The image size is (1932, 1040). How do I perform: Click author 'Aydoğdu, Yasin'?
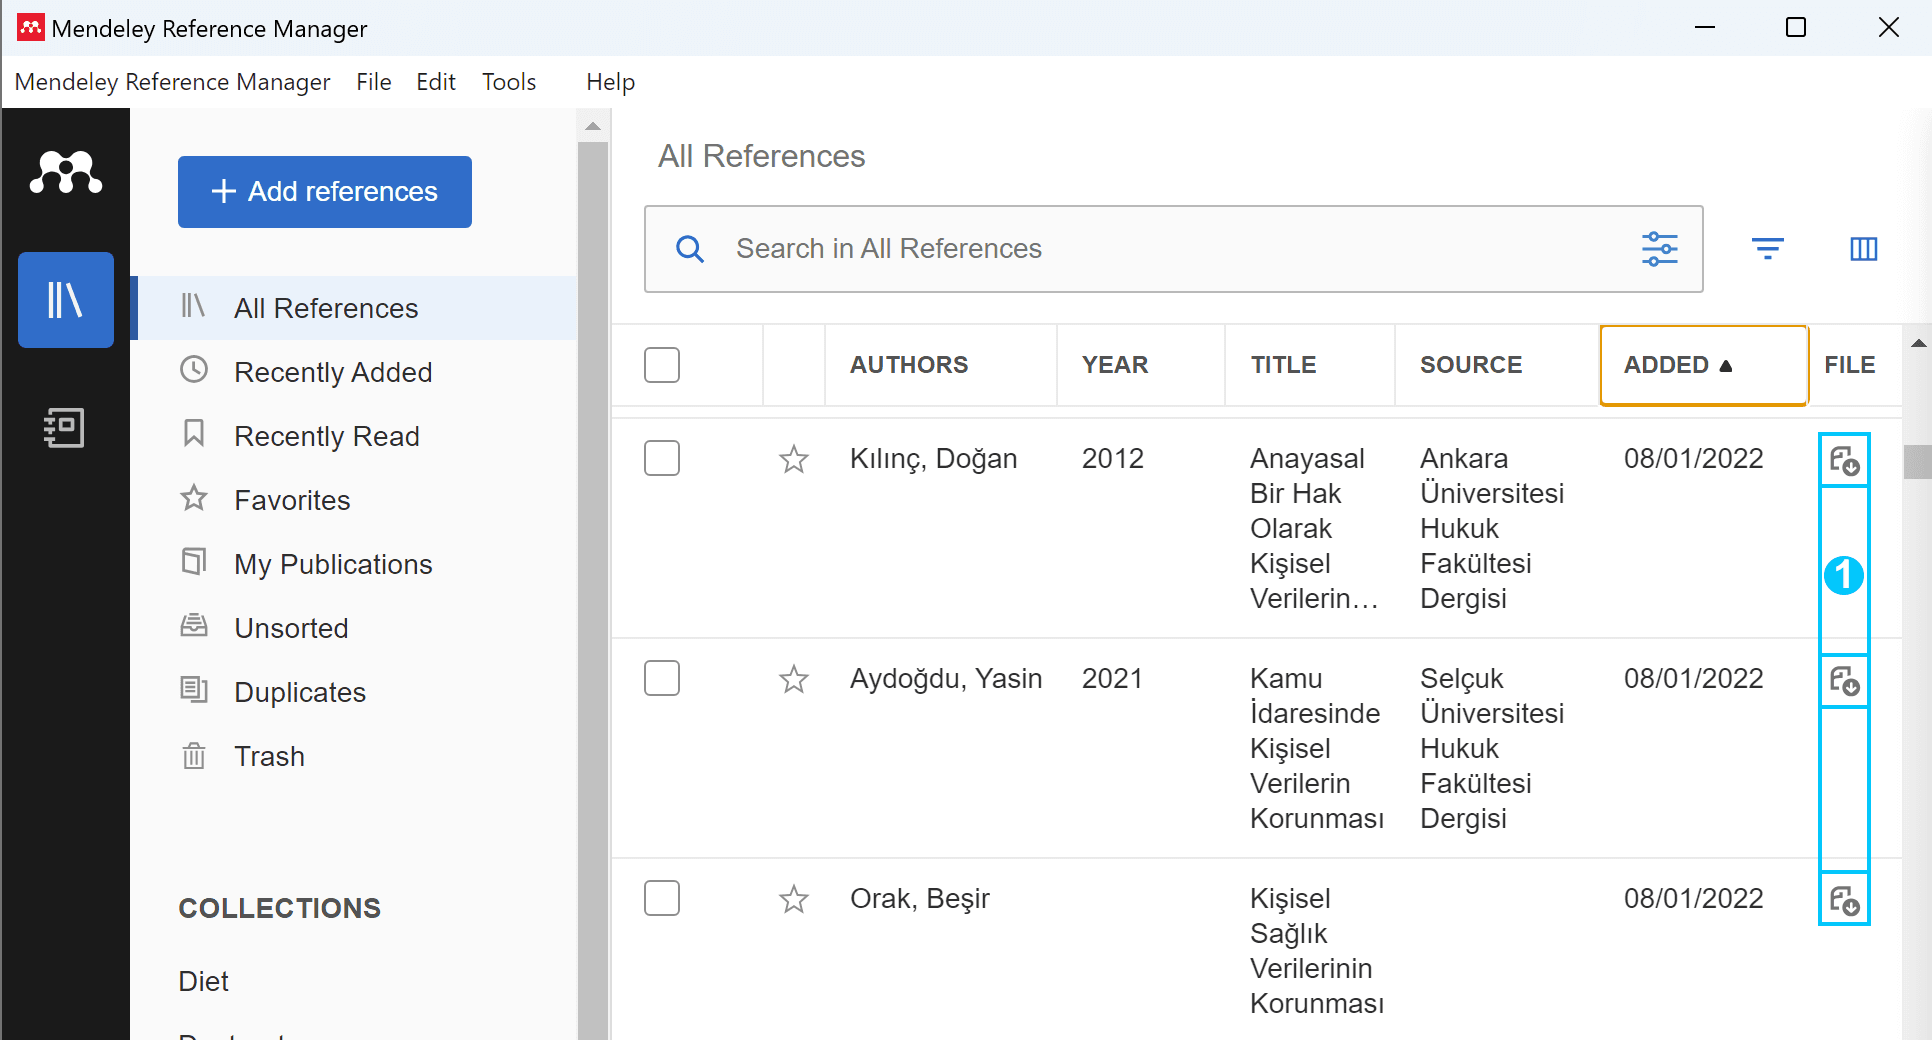pos(946,679)
